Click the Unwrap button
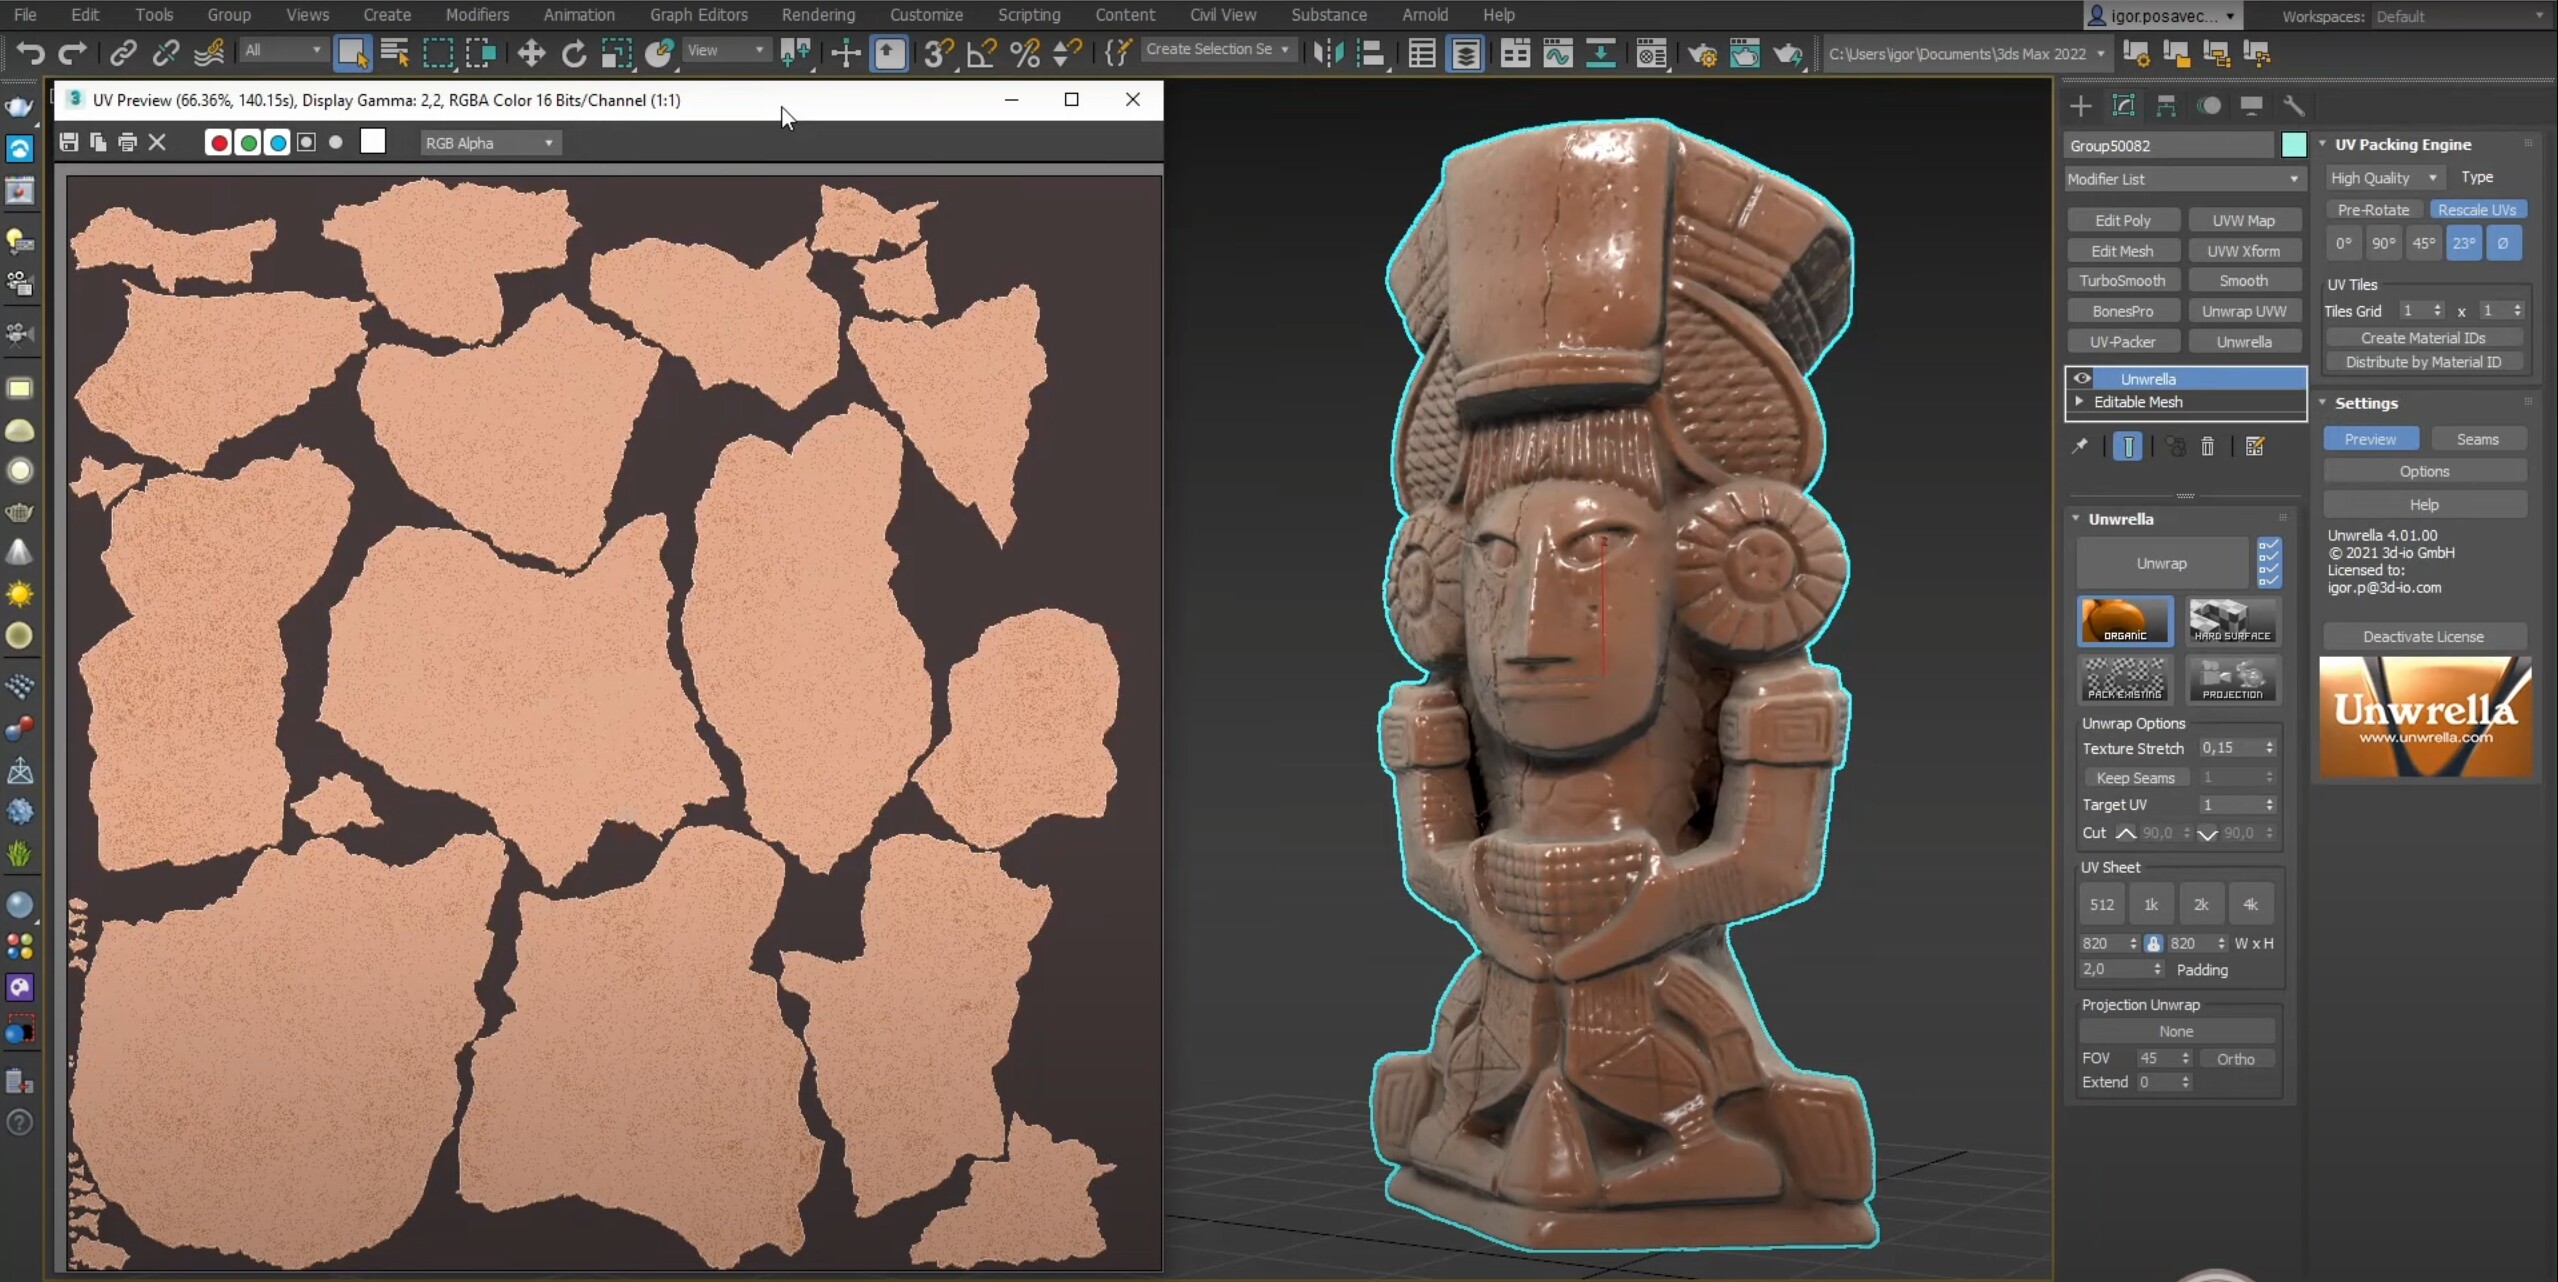The width and height of the screenshot is (2558, 1282). tap(2161, 563)
